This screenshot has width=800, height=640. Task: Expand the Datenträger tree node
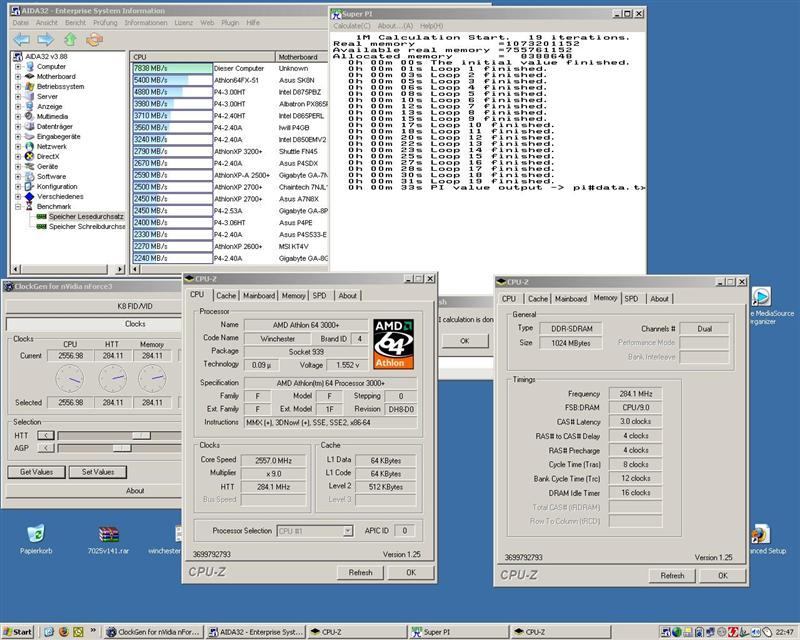pos(18,127)
